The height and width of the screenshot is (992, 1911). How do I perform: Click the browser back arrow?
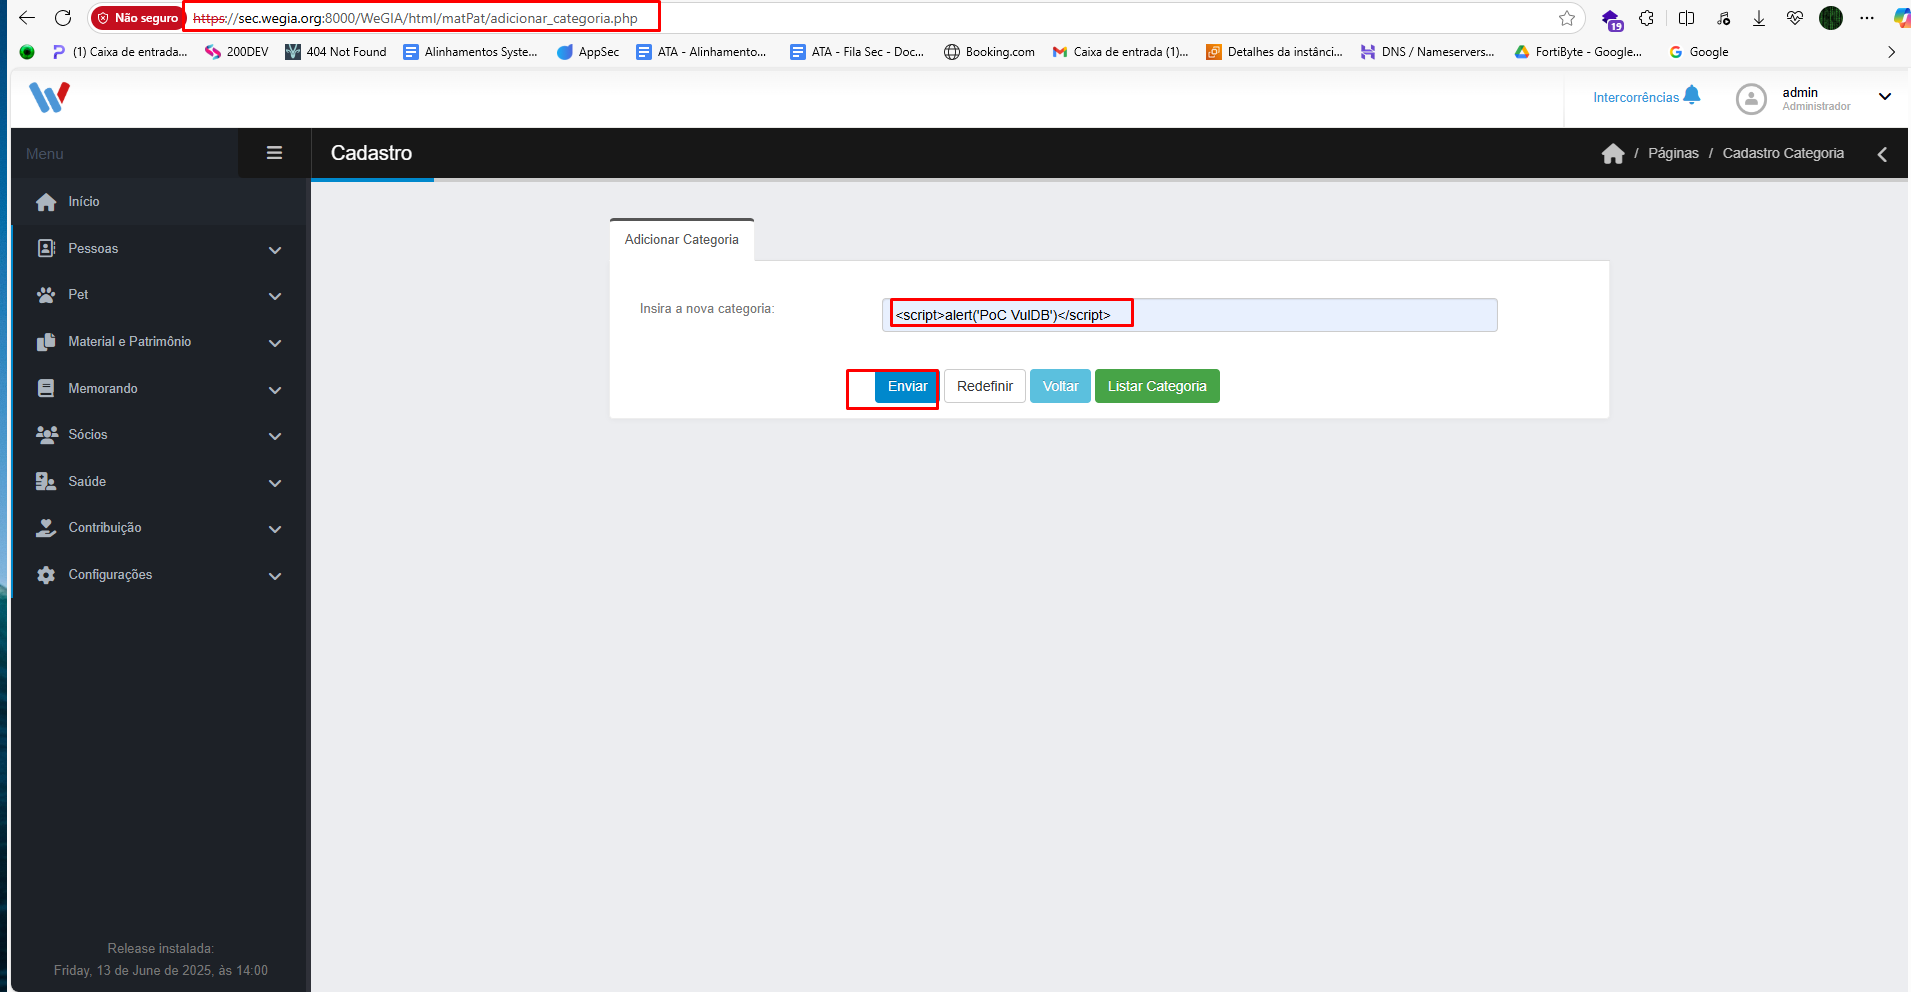(x=27, y=18)
